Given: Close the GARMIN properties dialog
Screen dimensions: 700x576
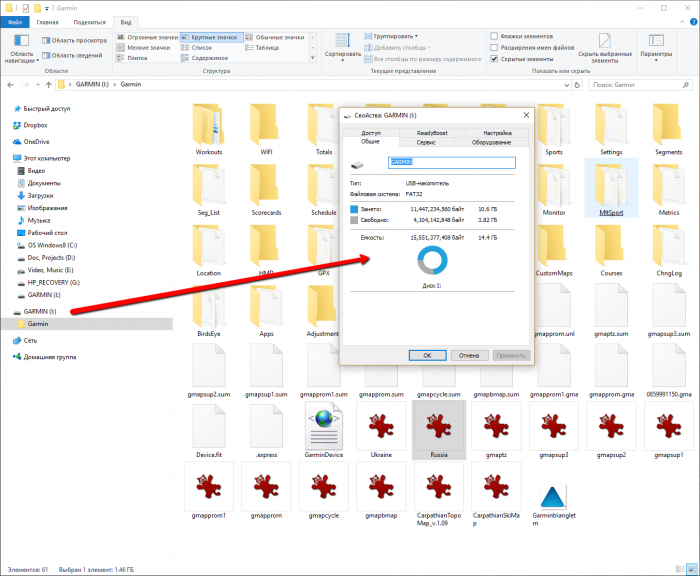Looking at the screenshot, I should click(526, 115).
